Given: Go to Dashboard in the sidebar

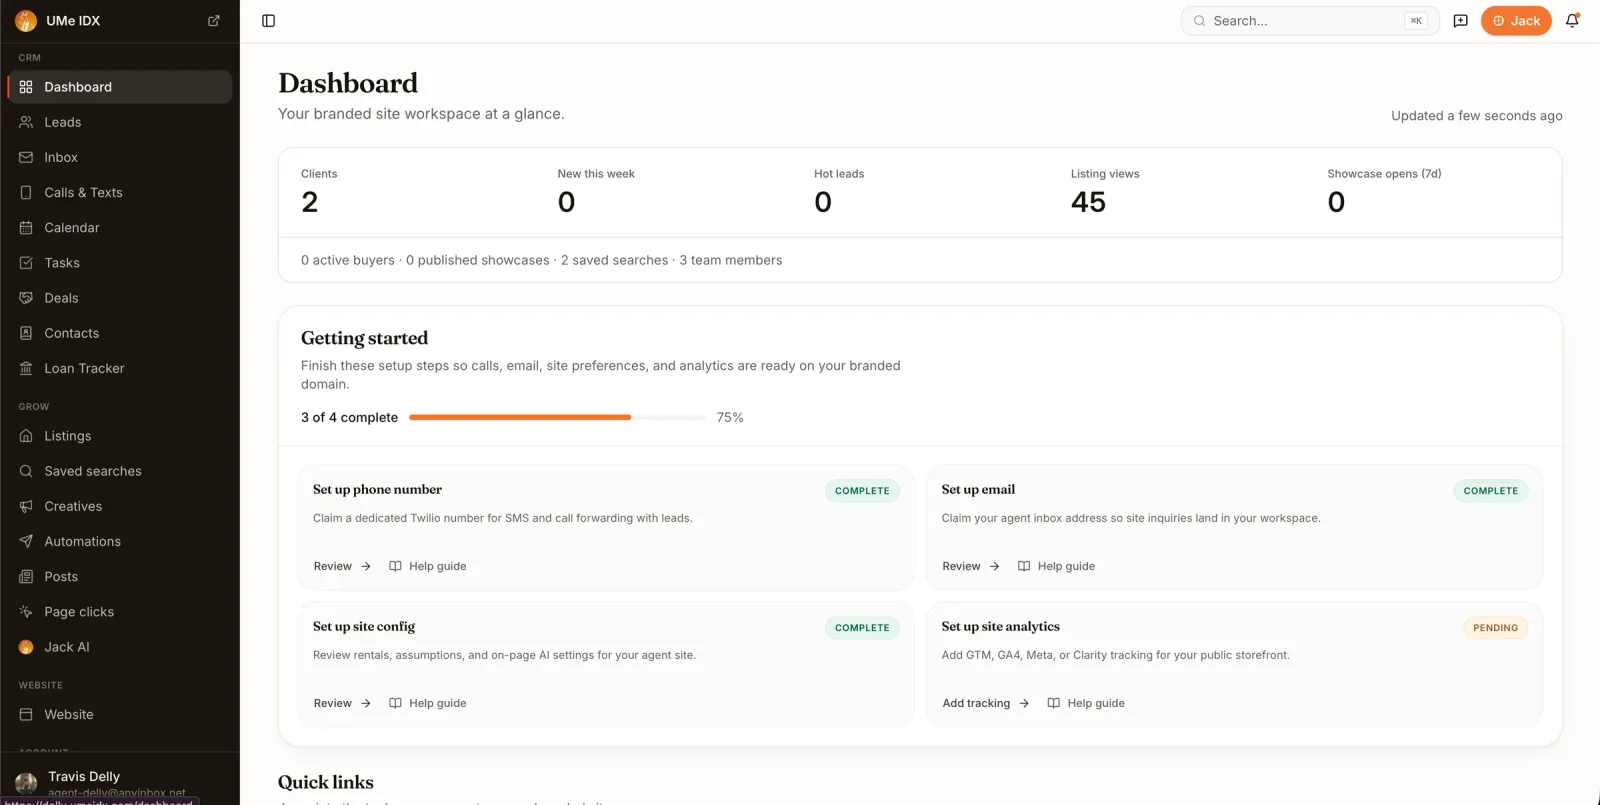Looking at the screenshot, I should tap(120, 87).
